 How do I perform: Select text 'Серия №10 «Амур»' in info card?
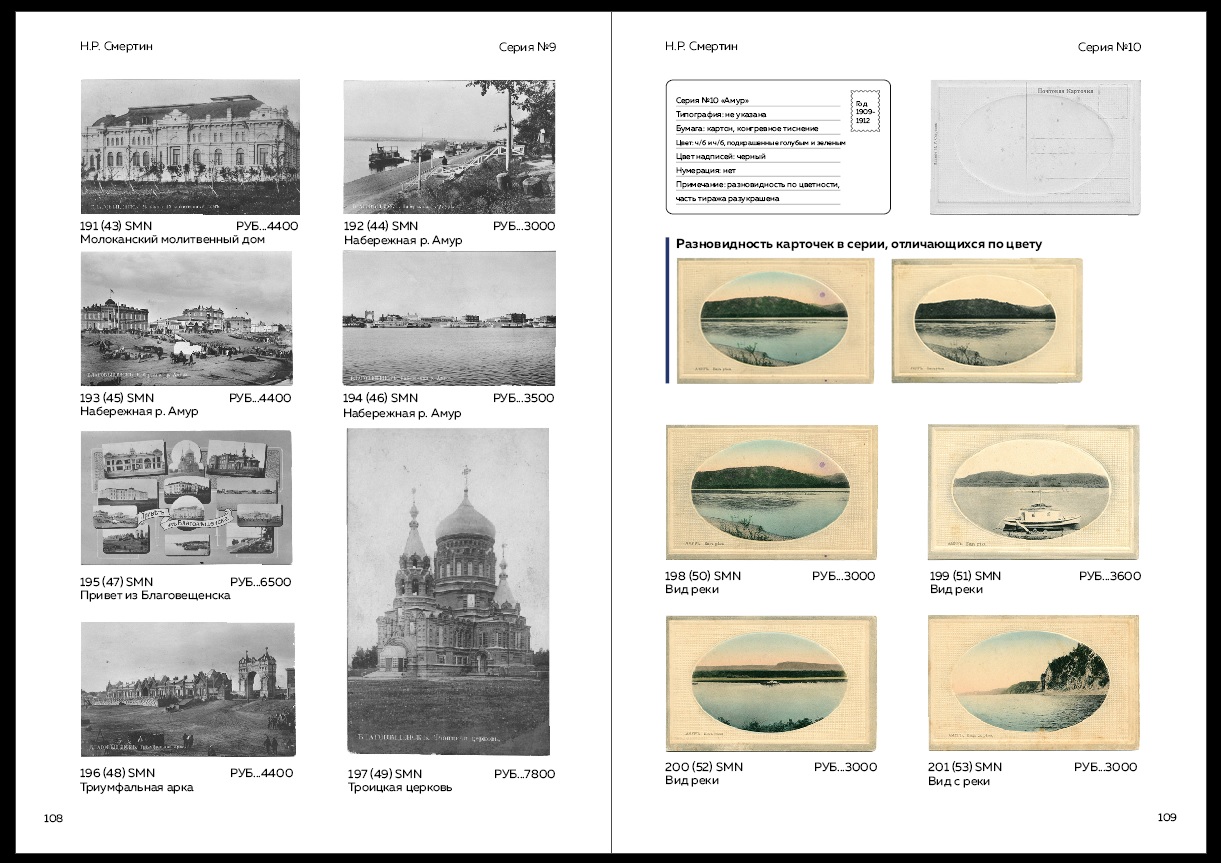click(711, 101)
